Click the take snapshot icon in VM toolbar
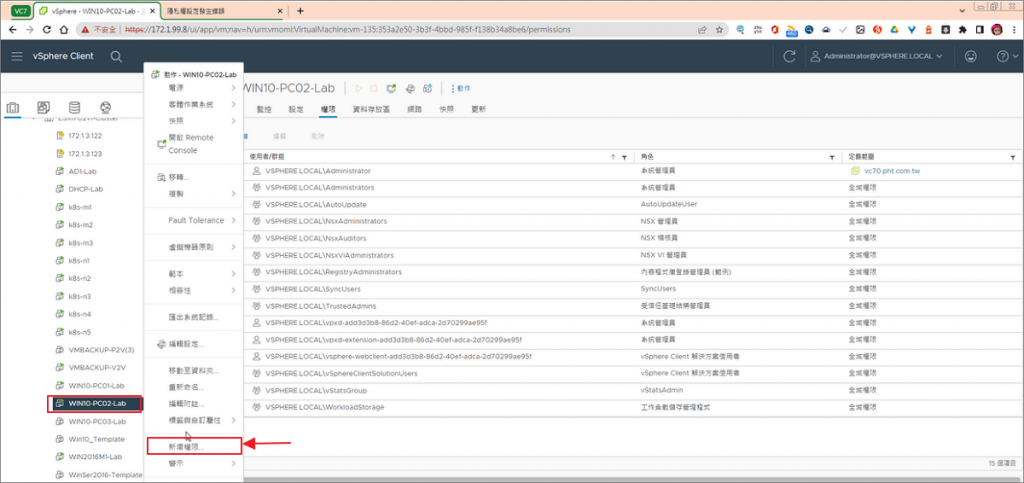The height and width of the screenshot is (483, 1024). tap(428, 88)
